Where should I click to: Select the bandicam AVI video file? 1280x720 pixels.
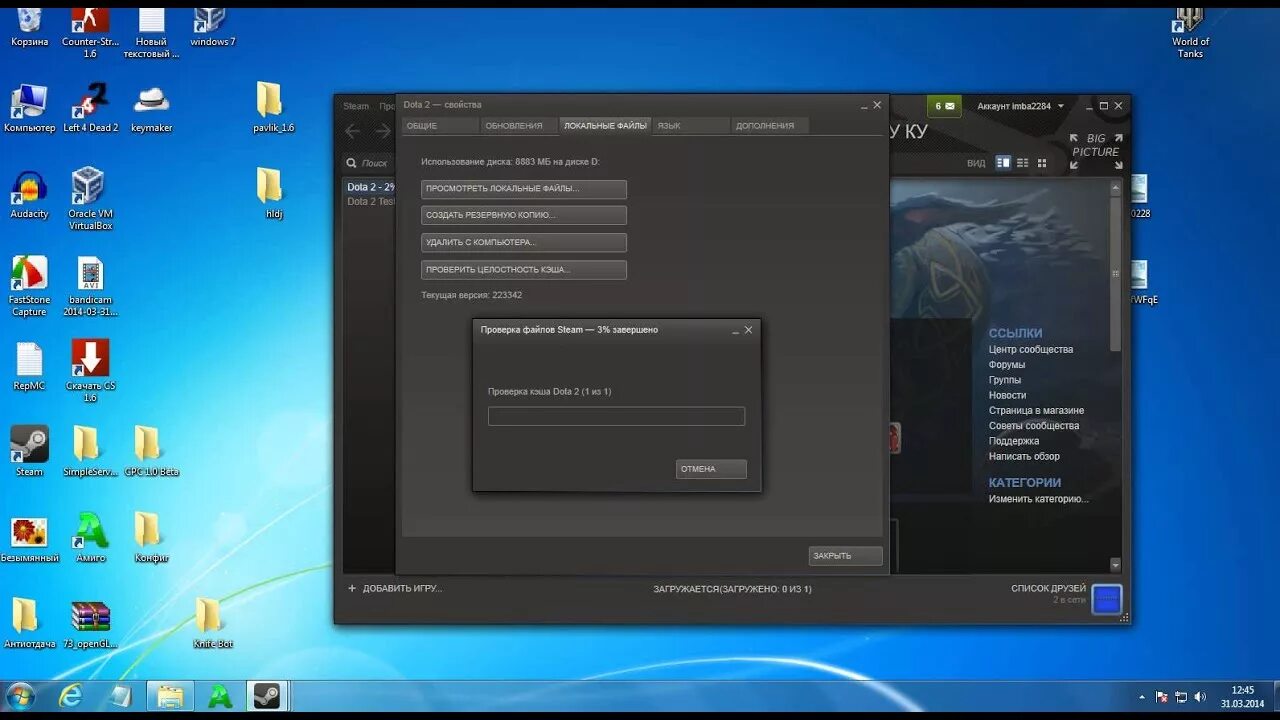point(90,287)
